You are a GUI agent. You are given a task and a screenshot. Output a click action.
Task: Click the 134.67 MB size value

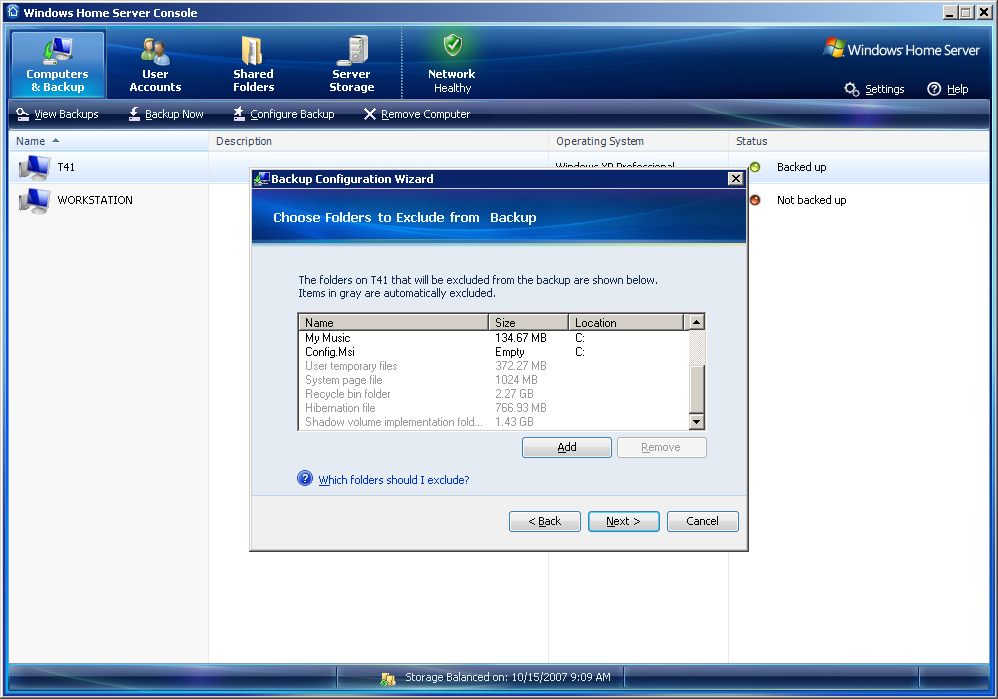(x=521, y=338)
